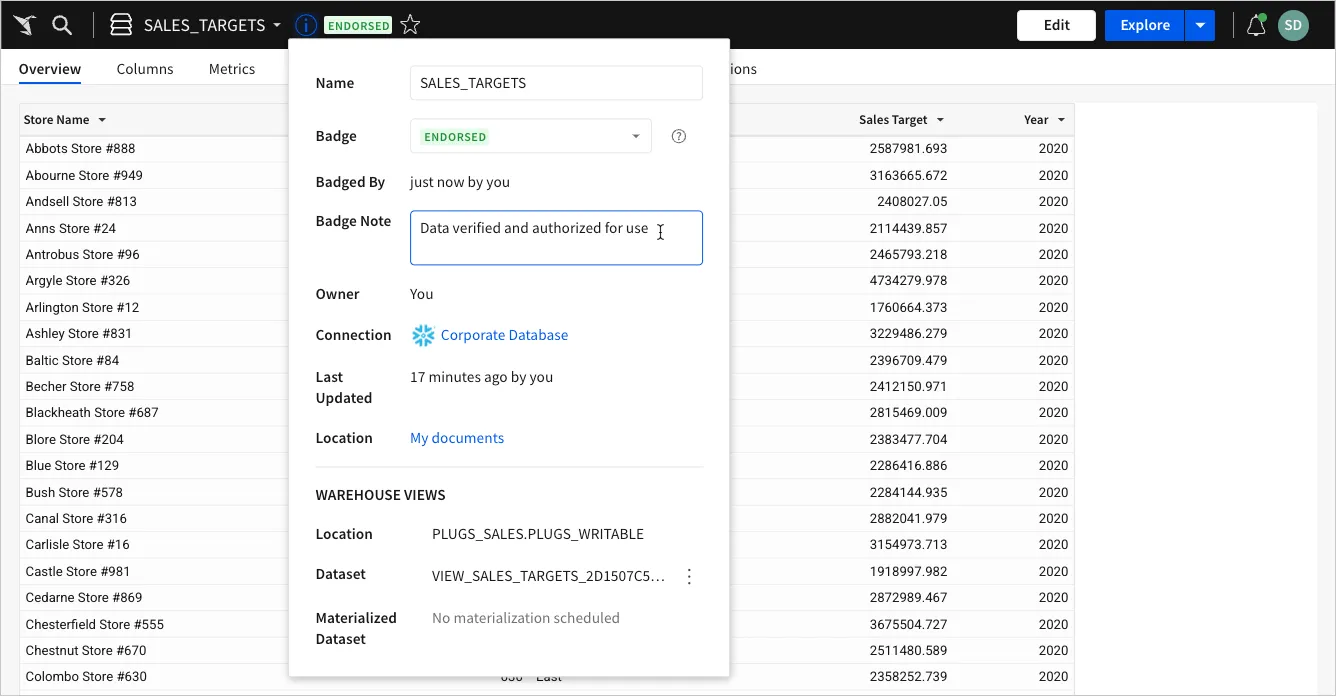The image size is (1336, 696).
Task: Click the Explore button
Action: point(1145,25)
